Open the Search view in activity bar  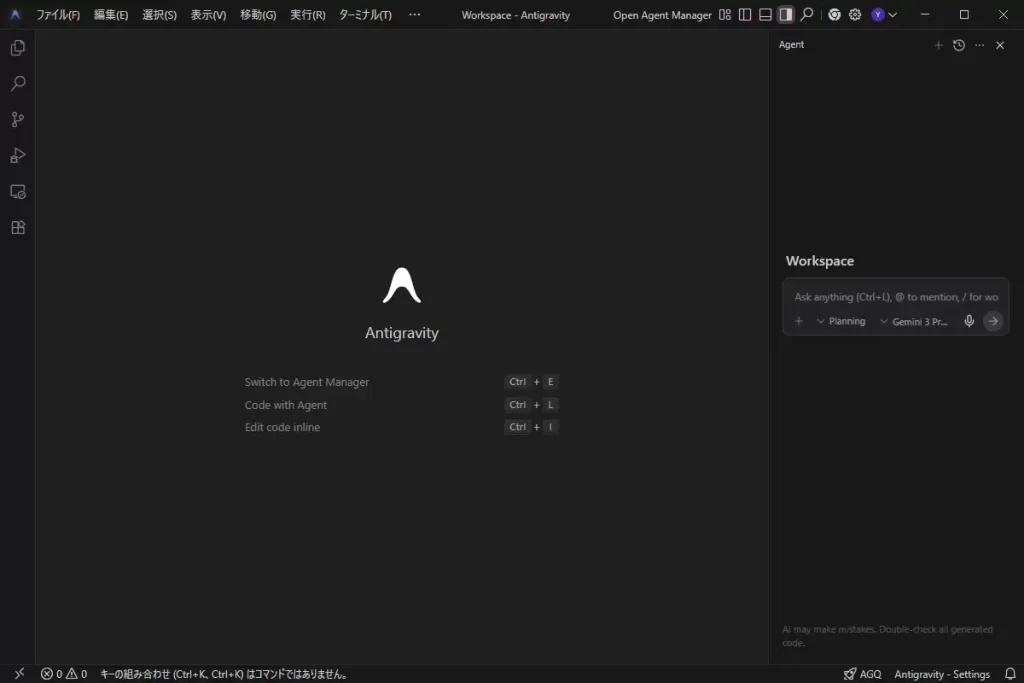18,84
